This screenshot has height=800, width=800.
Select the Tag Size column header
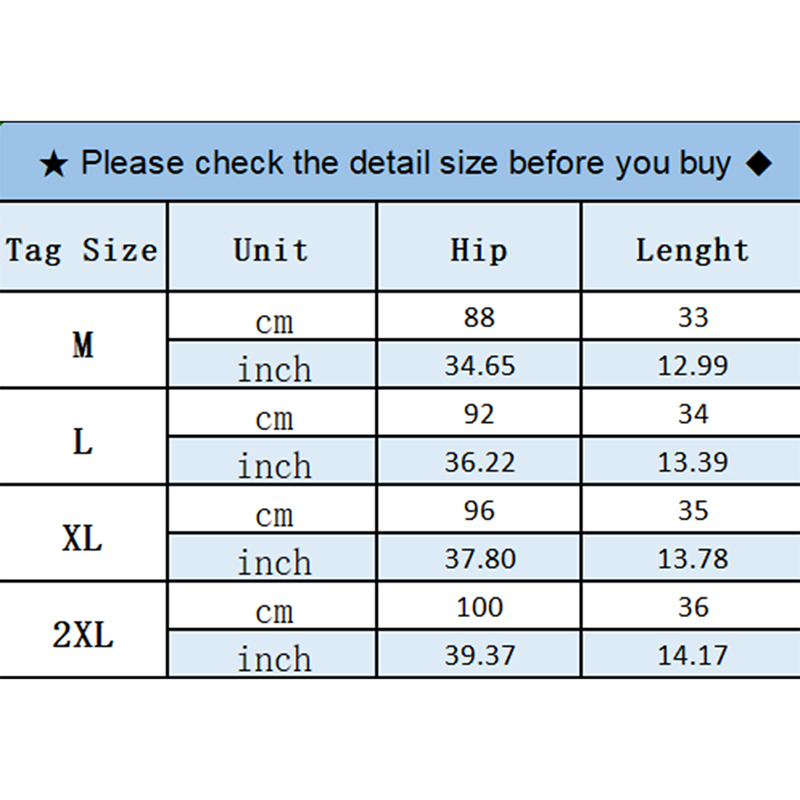click(x=82, y=249)
